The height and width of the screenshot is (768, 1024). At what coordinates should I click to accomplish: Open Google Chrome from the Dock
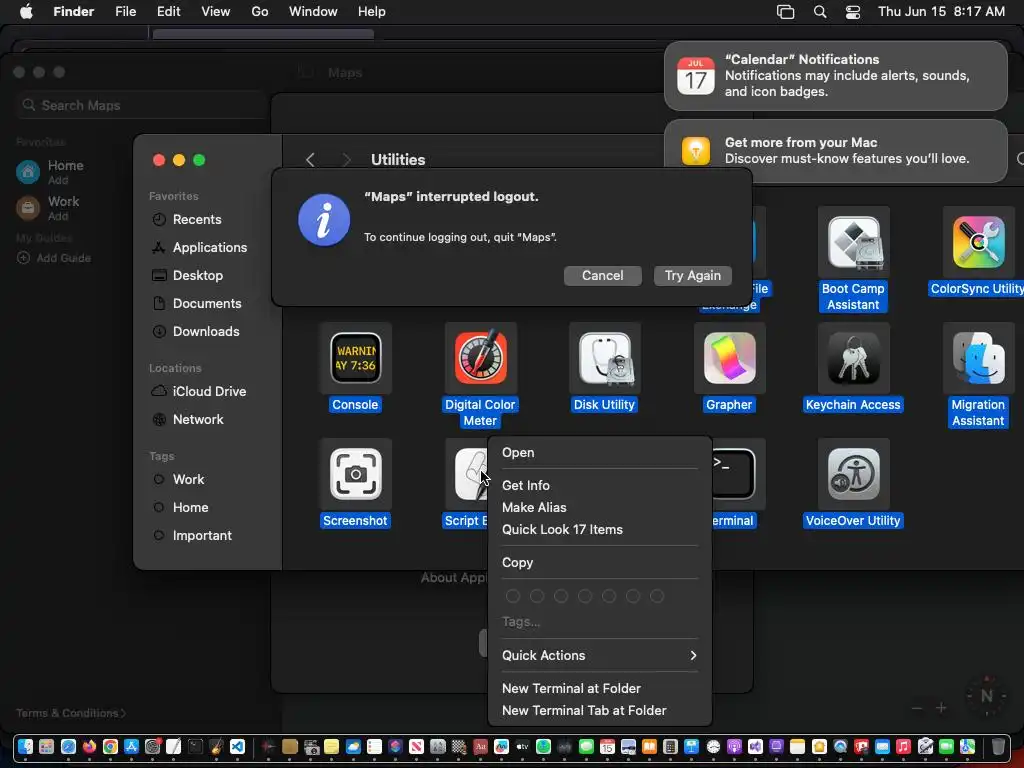pos(110,746)
